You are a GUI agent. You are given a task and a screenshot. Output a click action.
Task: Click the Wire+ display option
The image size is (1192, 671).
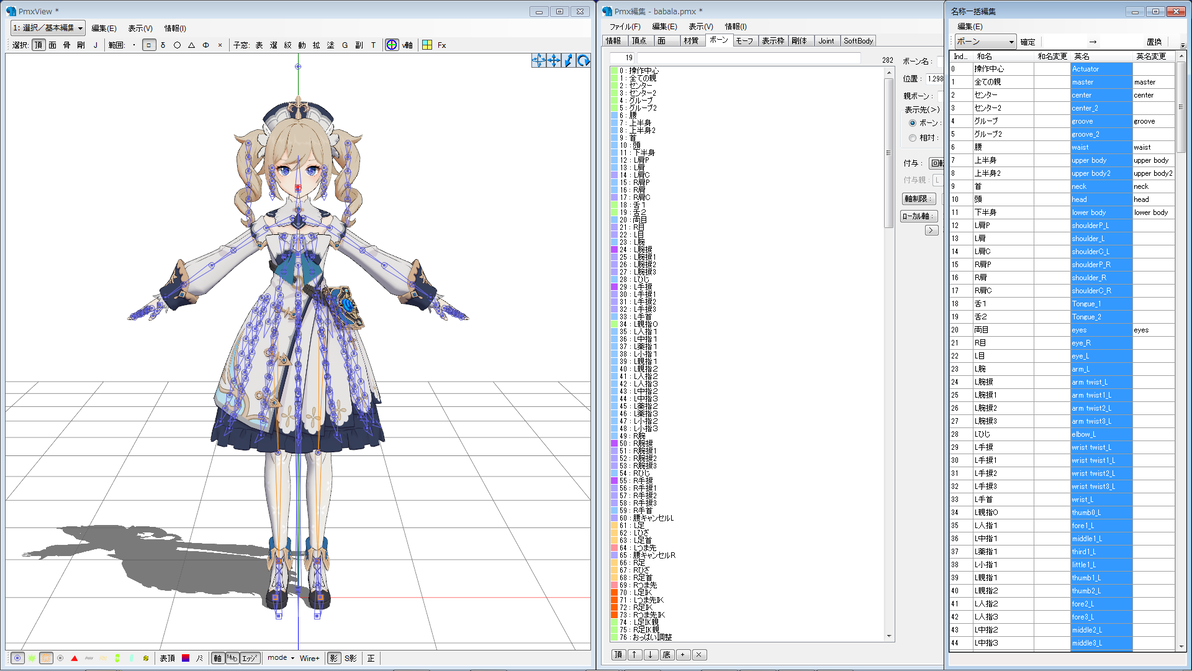[309, 658]
